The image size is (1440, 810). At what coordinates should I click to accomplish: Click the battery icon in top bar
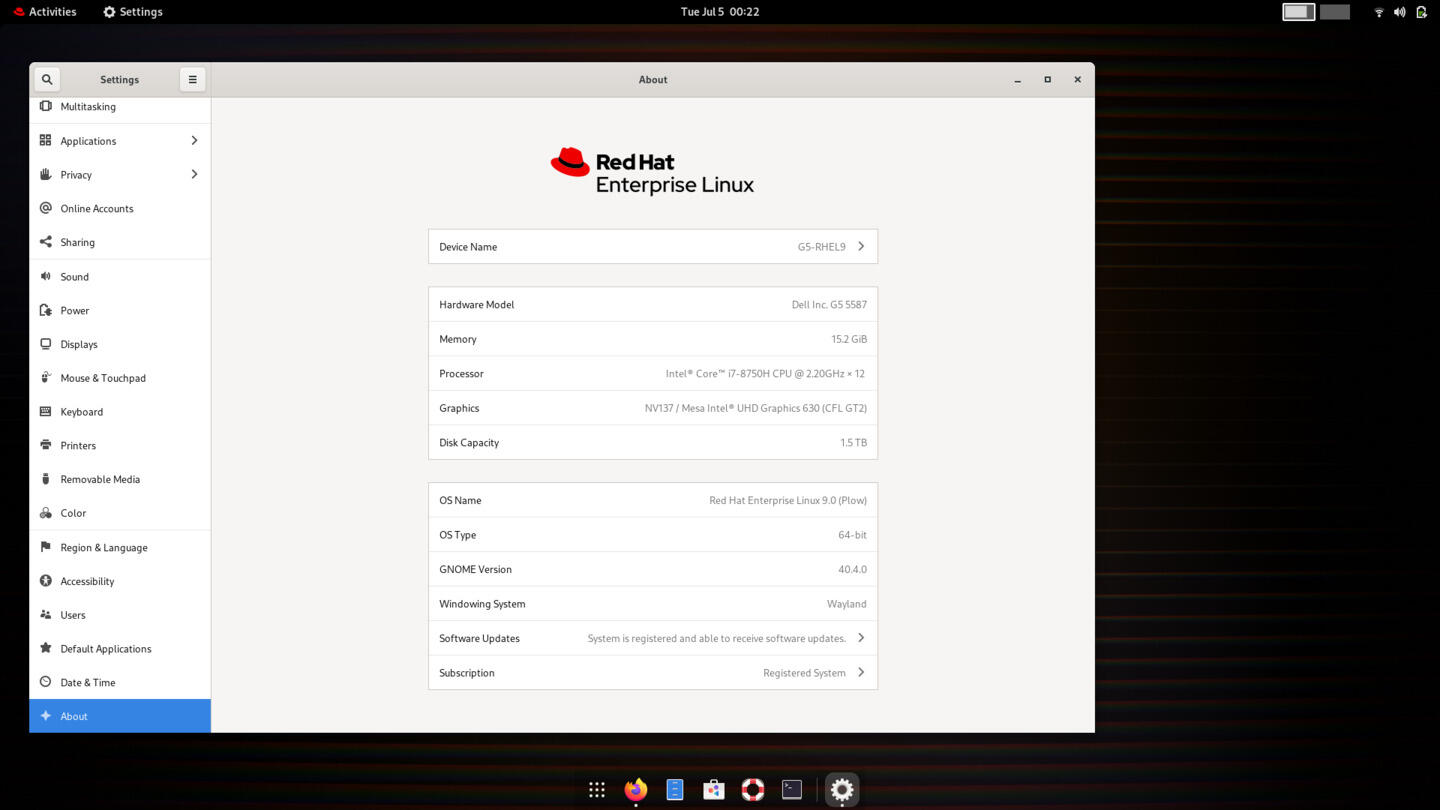click(1421, 12)
